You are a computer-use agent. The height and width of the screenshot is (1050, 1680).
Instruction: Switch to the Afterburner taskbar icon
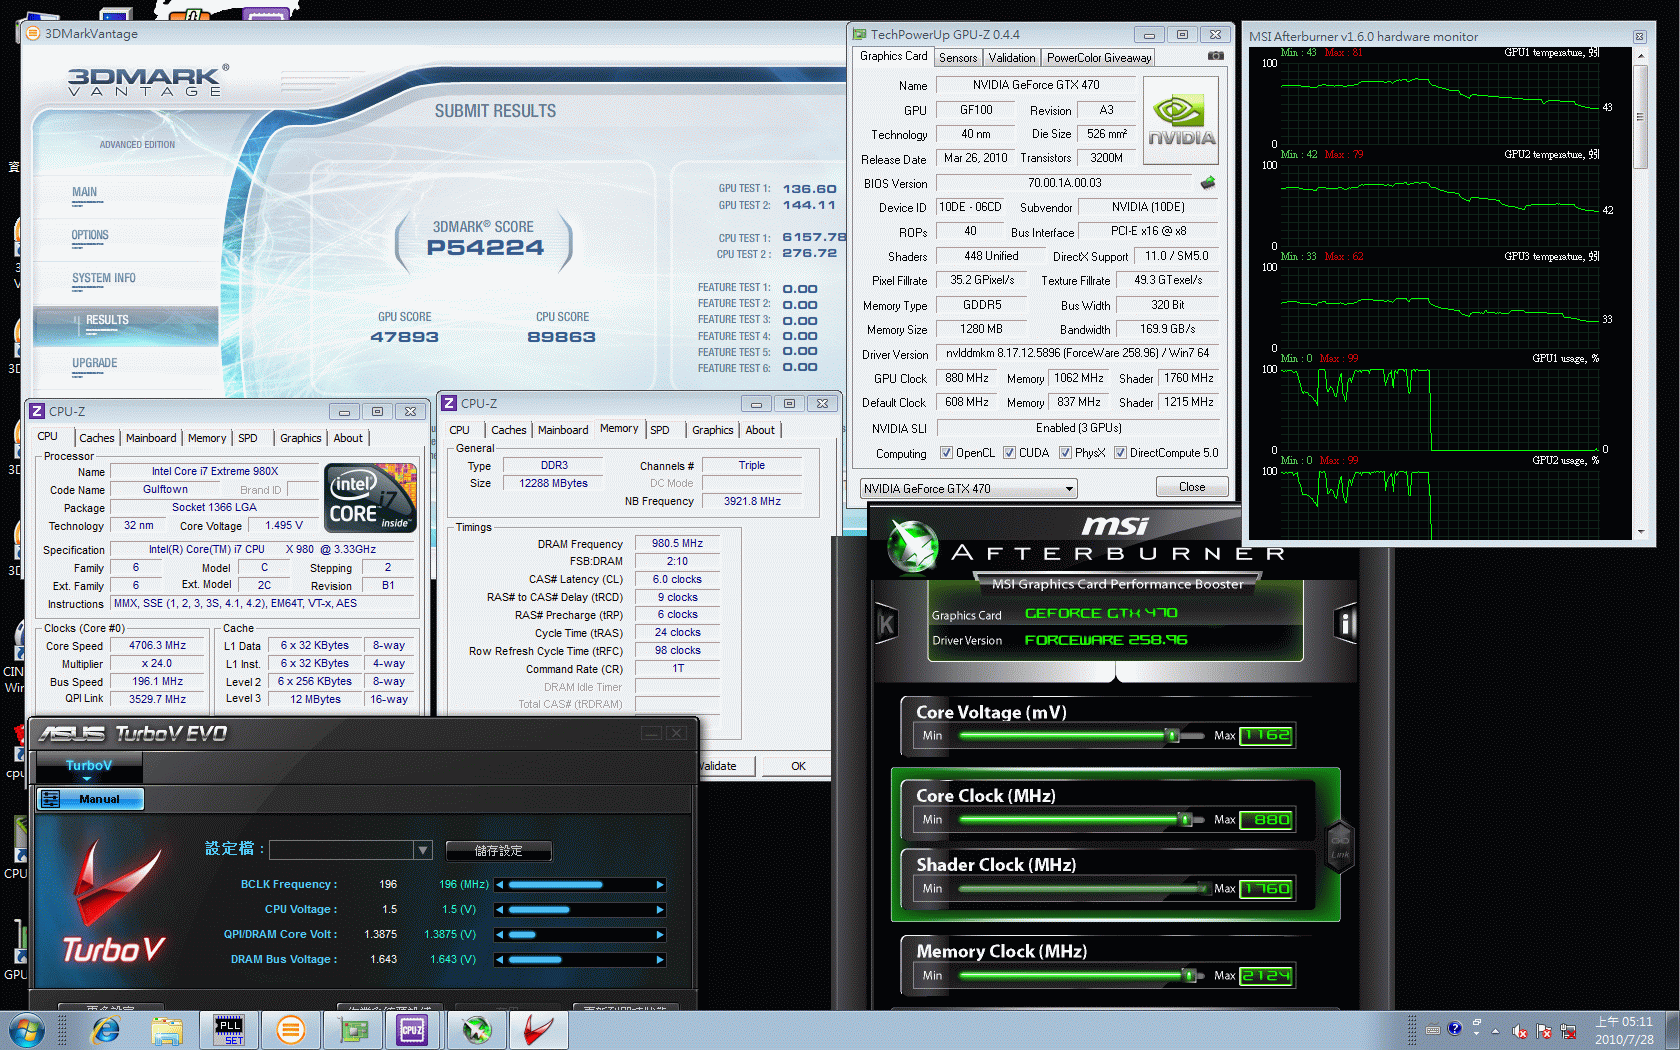tap(477, 1030)
